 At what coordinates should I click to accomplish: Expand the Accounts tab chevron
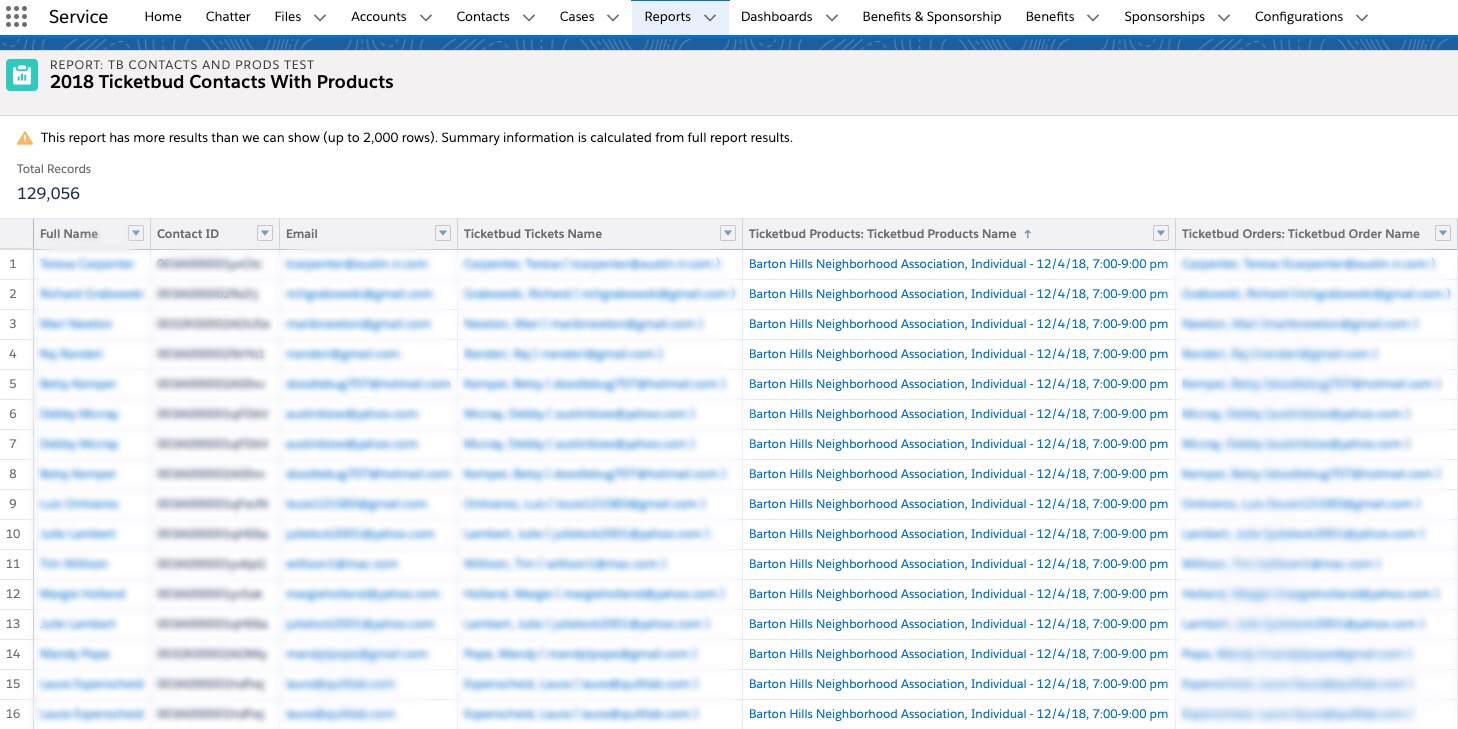point(425,17)
